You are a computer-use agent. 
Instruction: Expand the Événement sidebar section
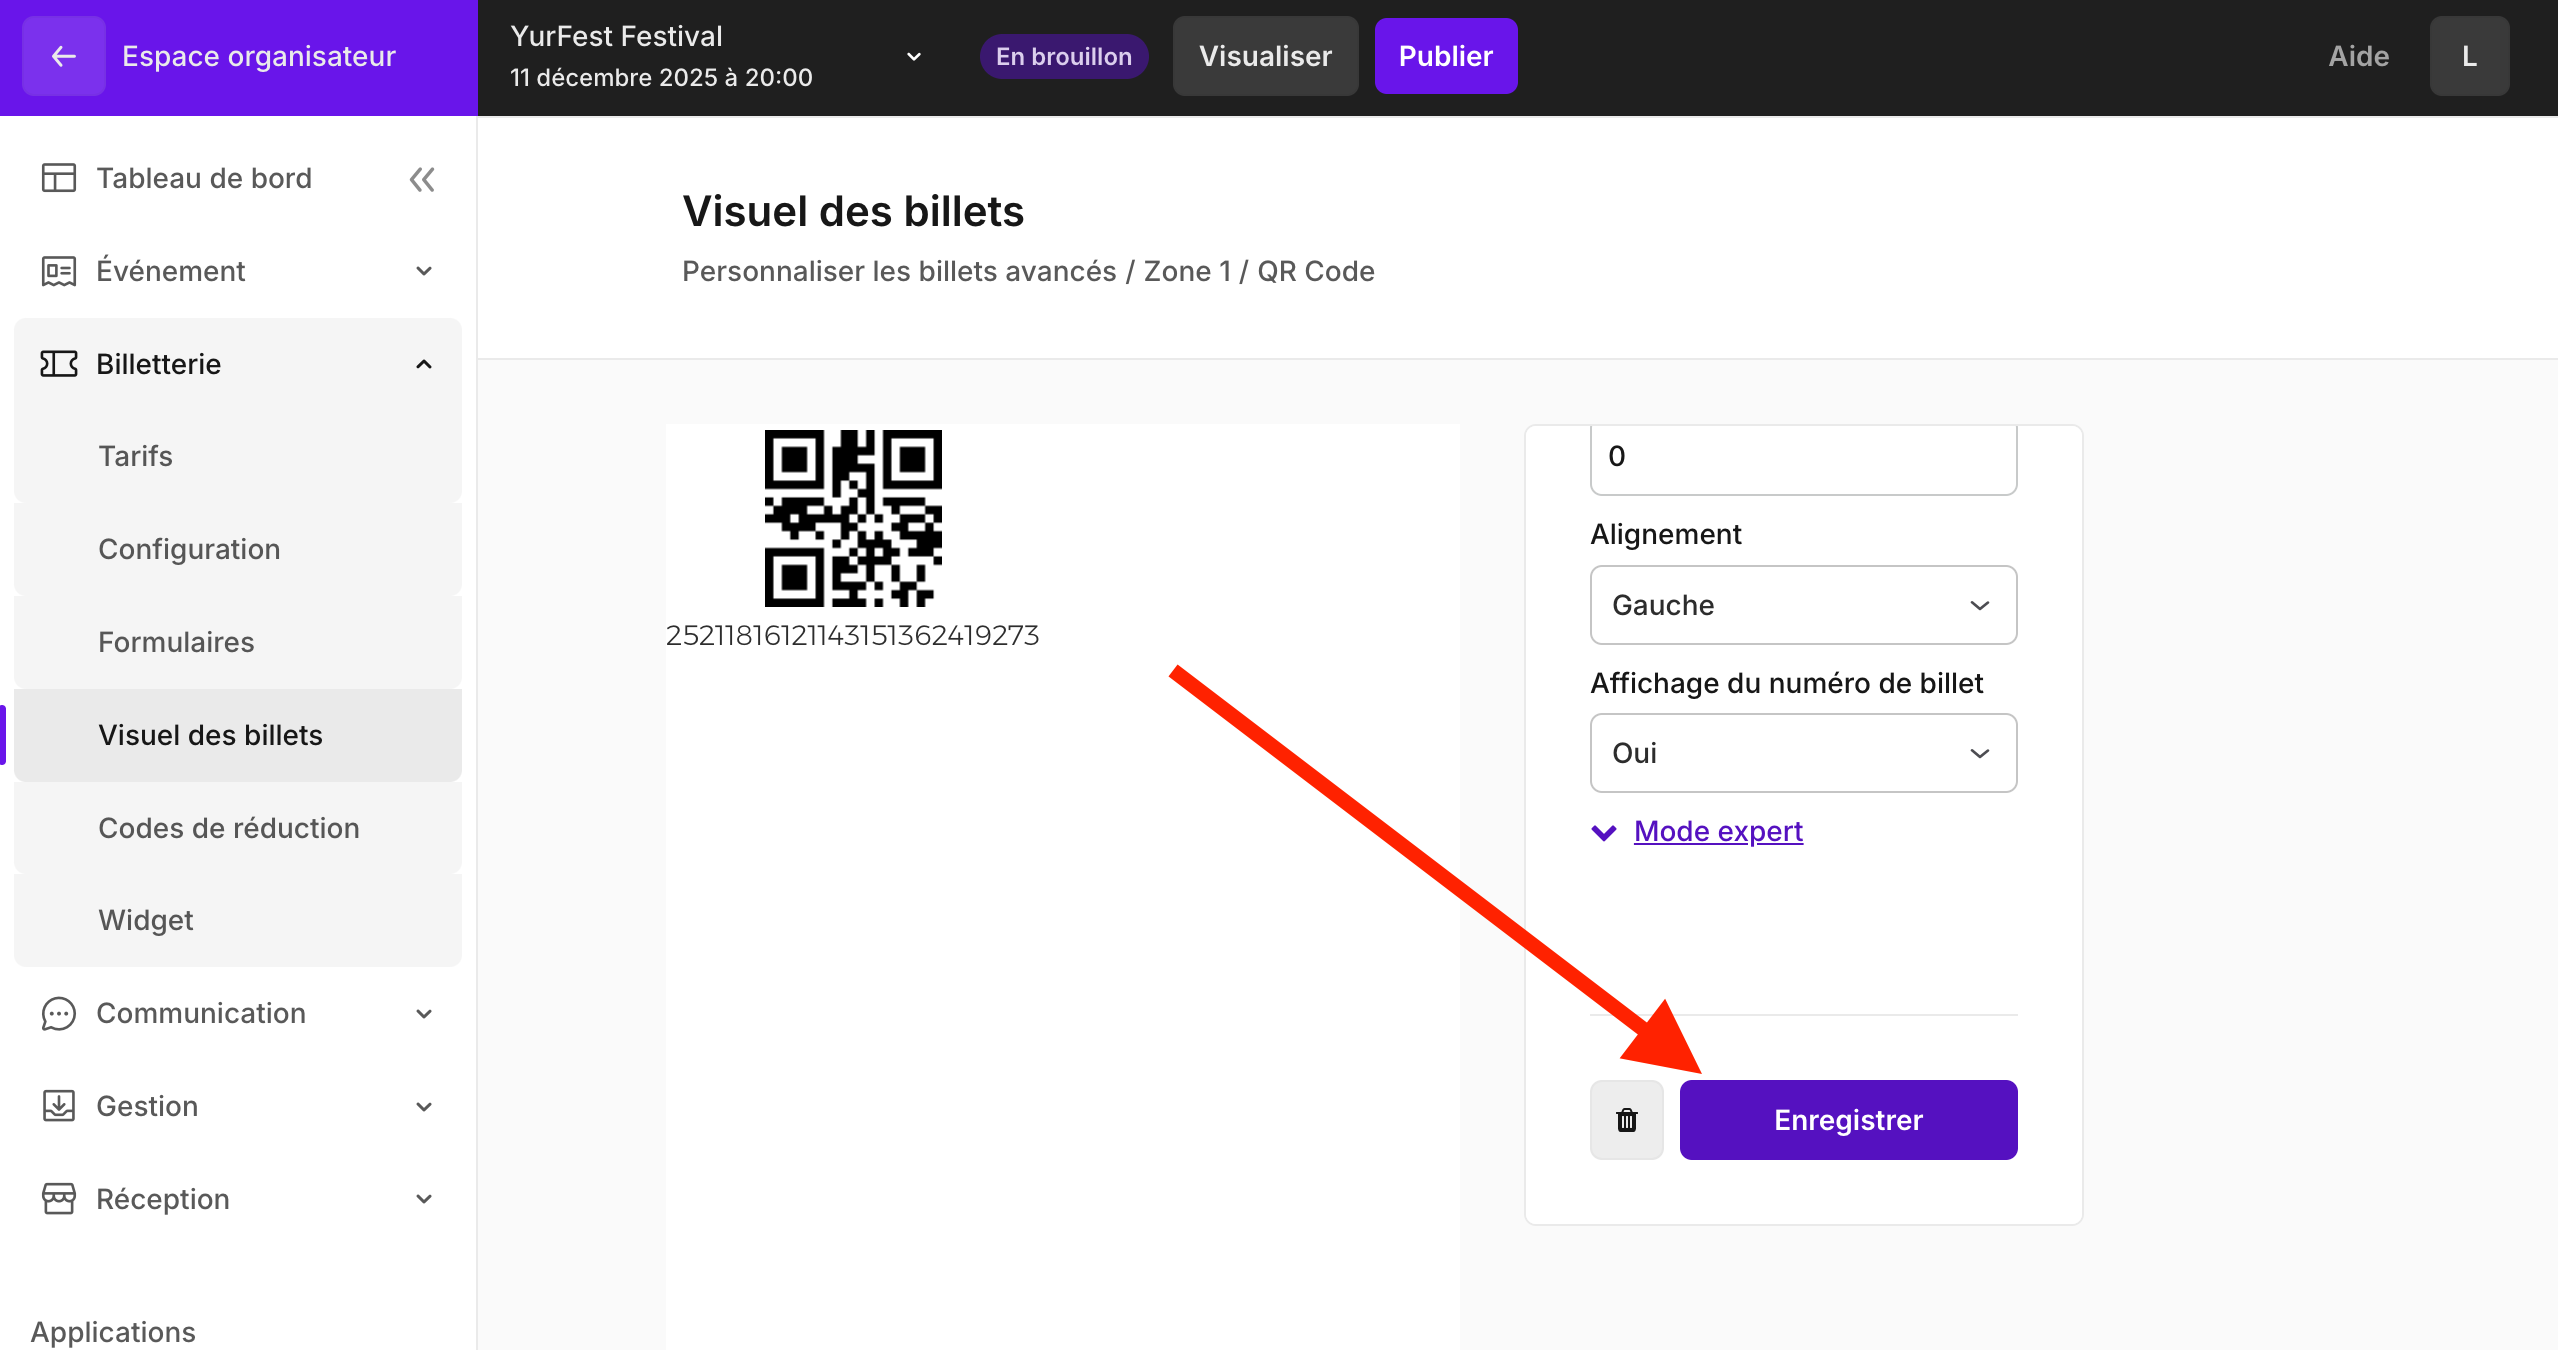coord(238,271)
